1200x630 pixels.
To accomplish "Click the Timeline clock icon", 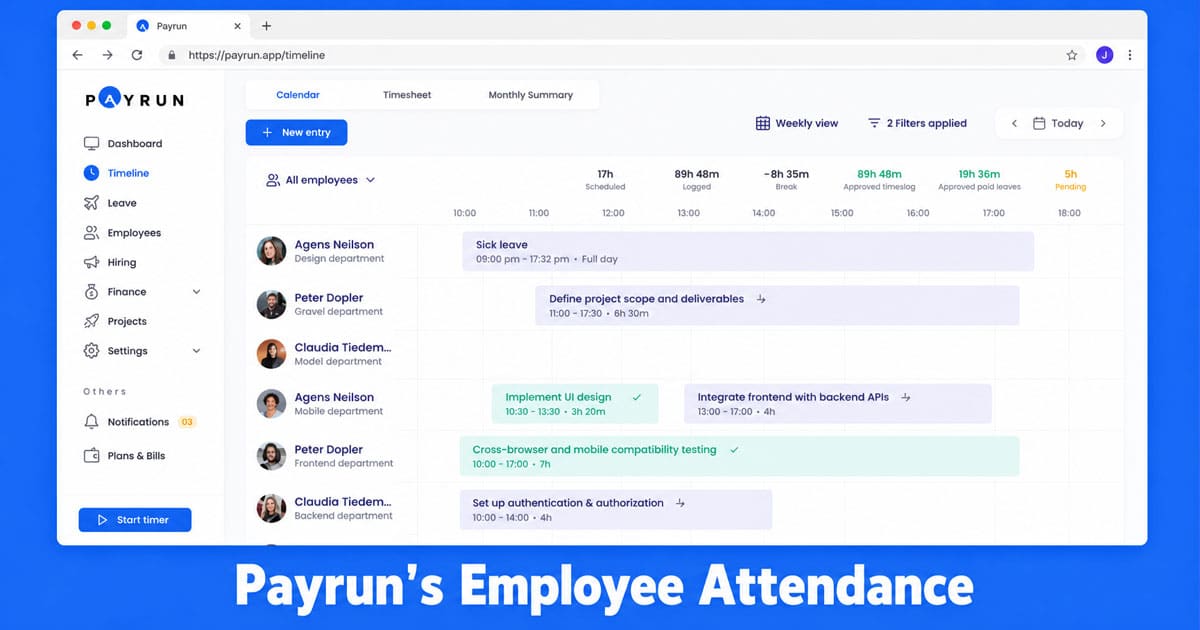I will [91, 173].
